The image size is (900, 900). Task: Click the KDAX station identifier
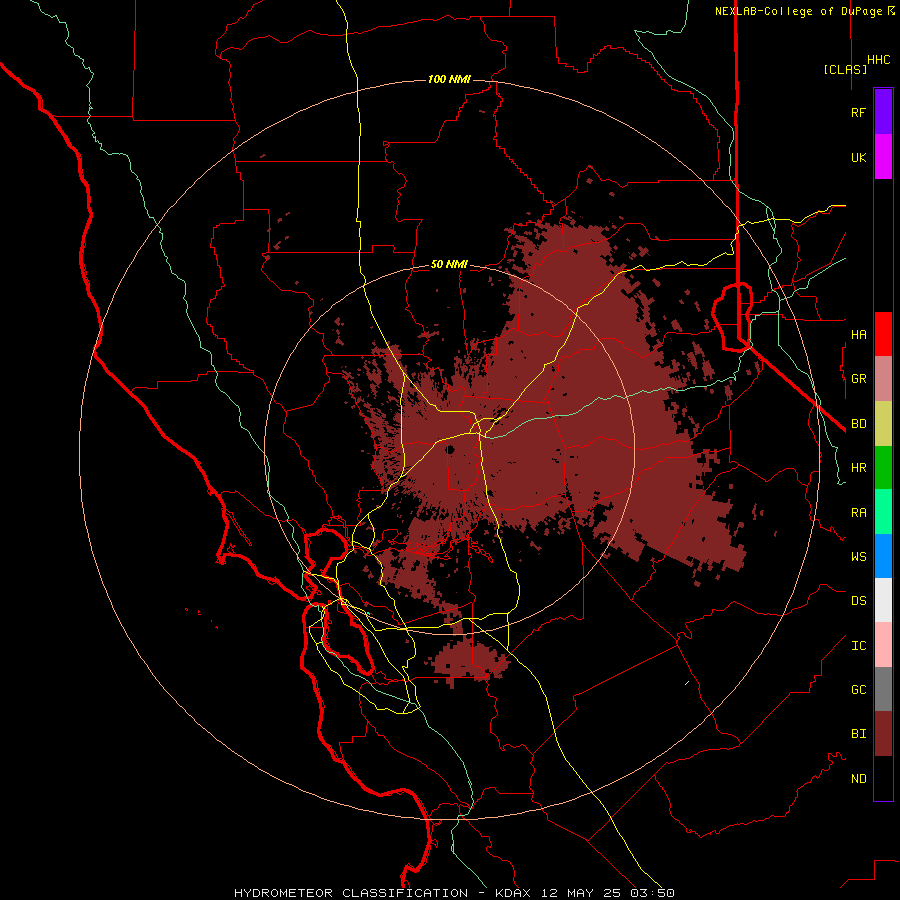pyautogui.click(x=513, y=893)
